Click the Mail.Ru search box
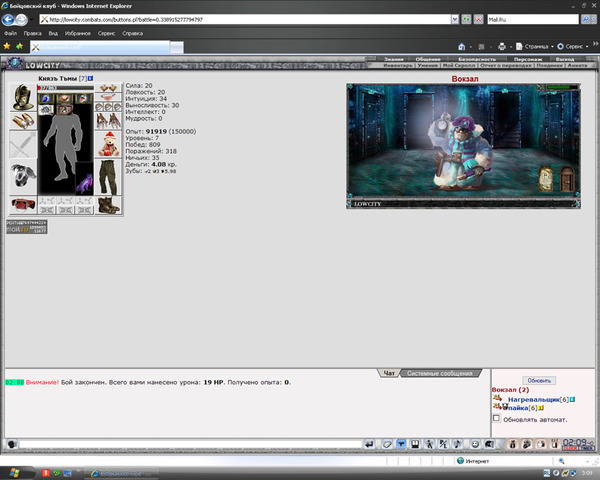 (x=533, y=19)
